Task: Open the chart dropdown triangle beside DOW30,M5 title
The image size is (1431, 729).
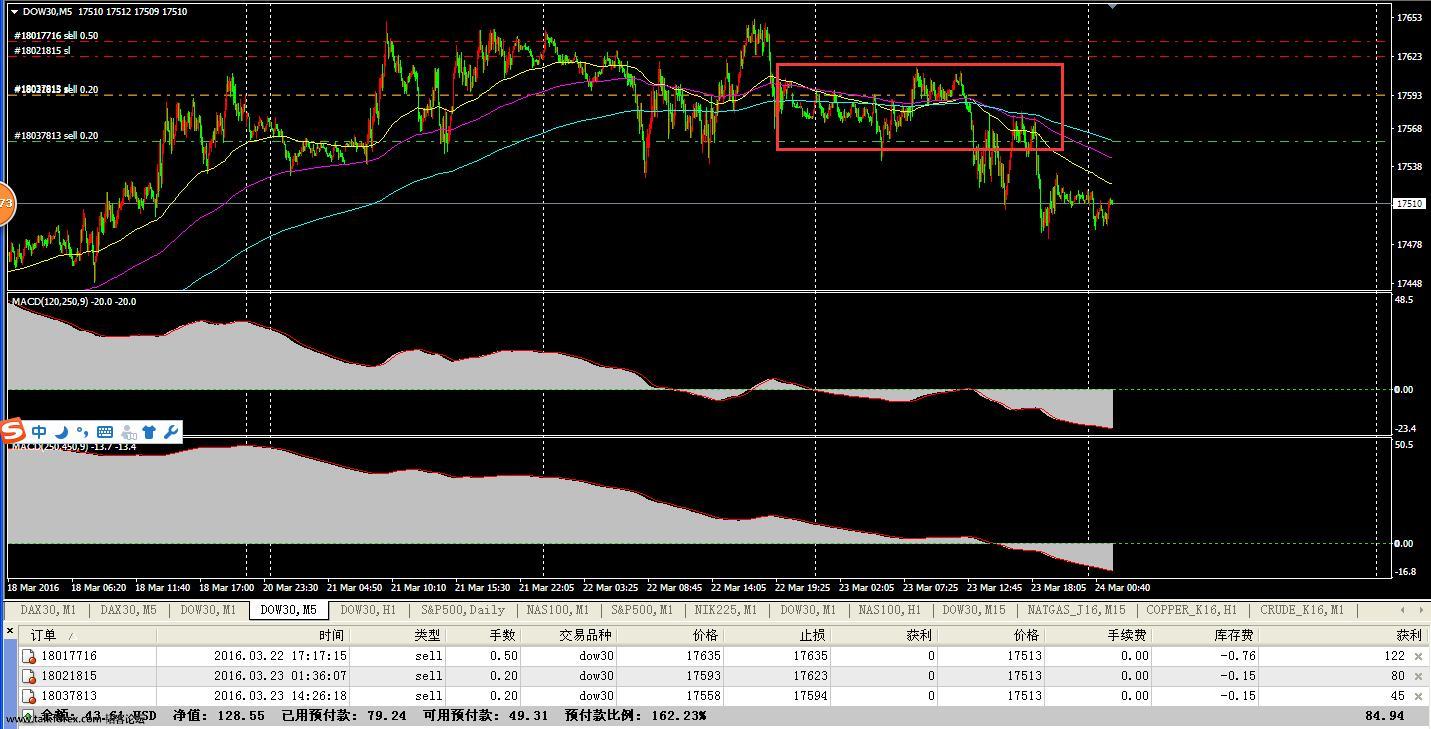Action: (14, 12)
